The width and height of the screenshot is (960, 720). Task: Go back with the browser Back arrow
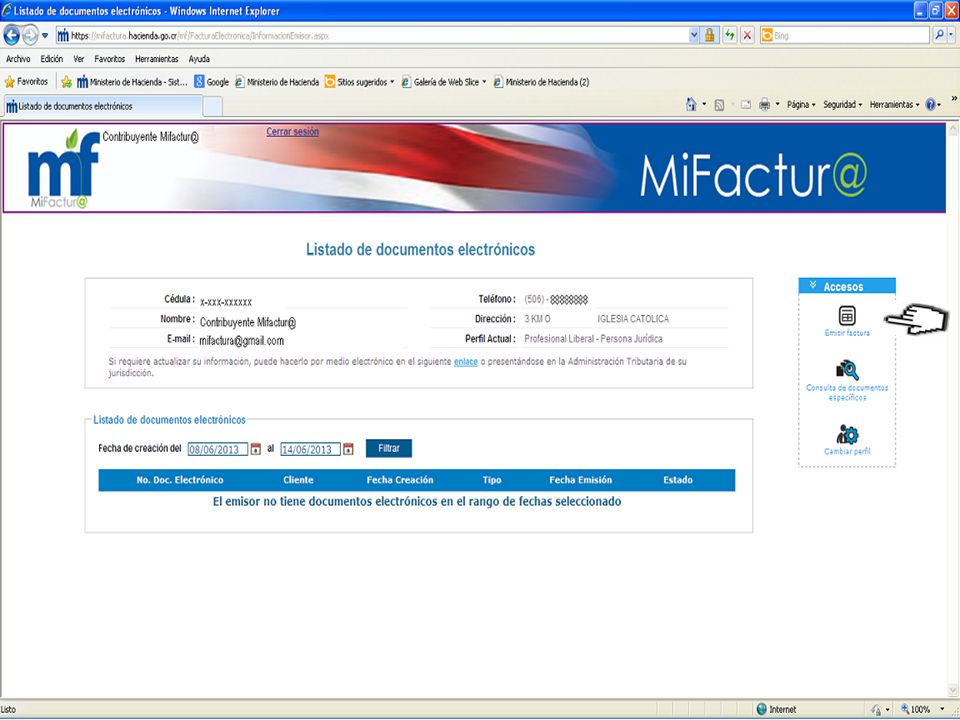tap(12, 36)
